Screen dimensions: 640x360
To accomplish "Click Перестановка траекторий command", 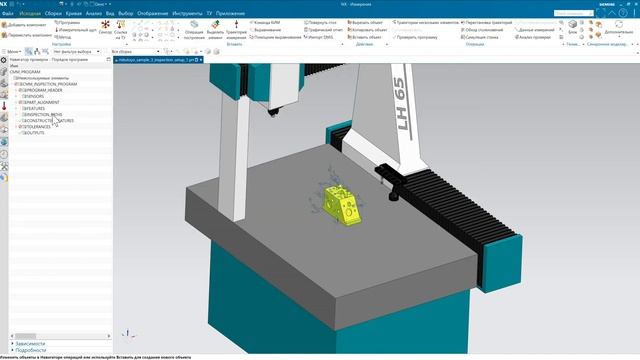I will tap(486, 23).
